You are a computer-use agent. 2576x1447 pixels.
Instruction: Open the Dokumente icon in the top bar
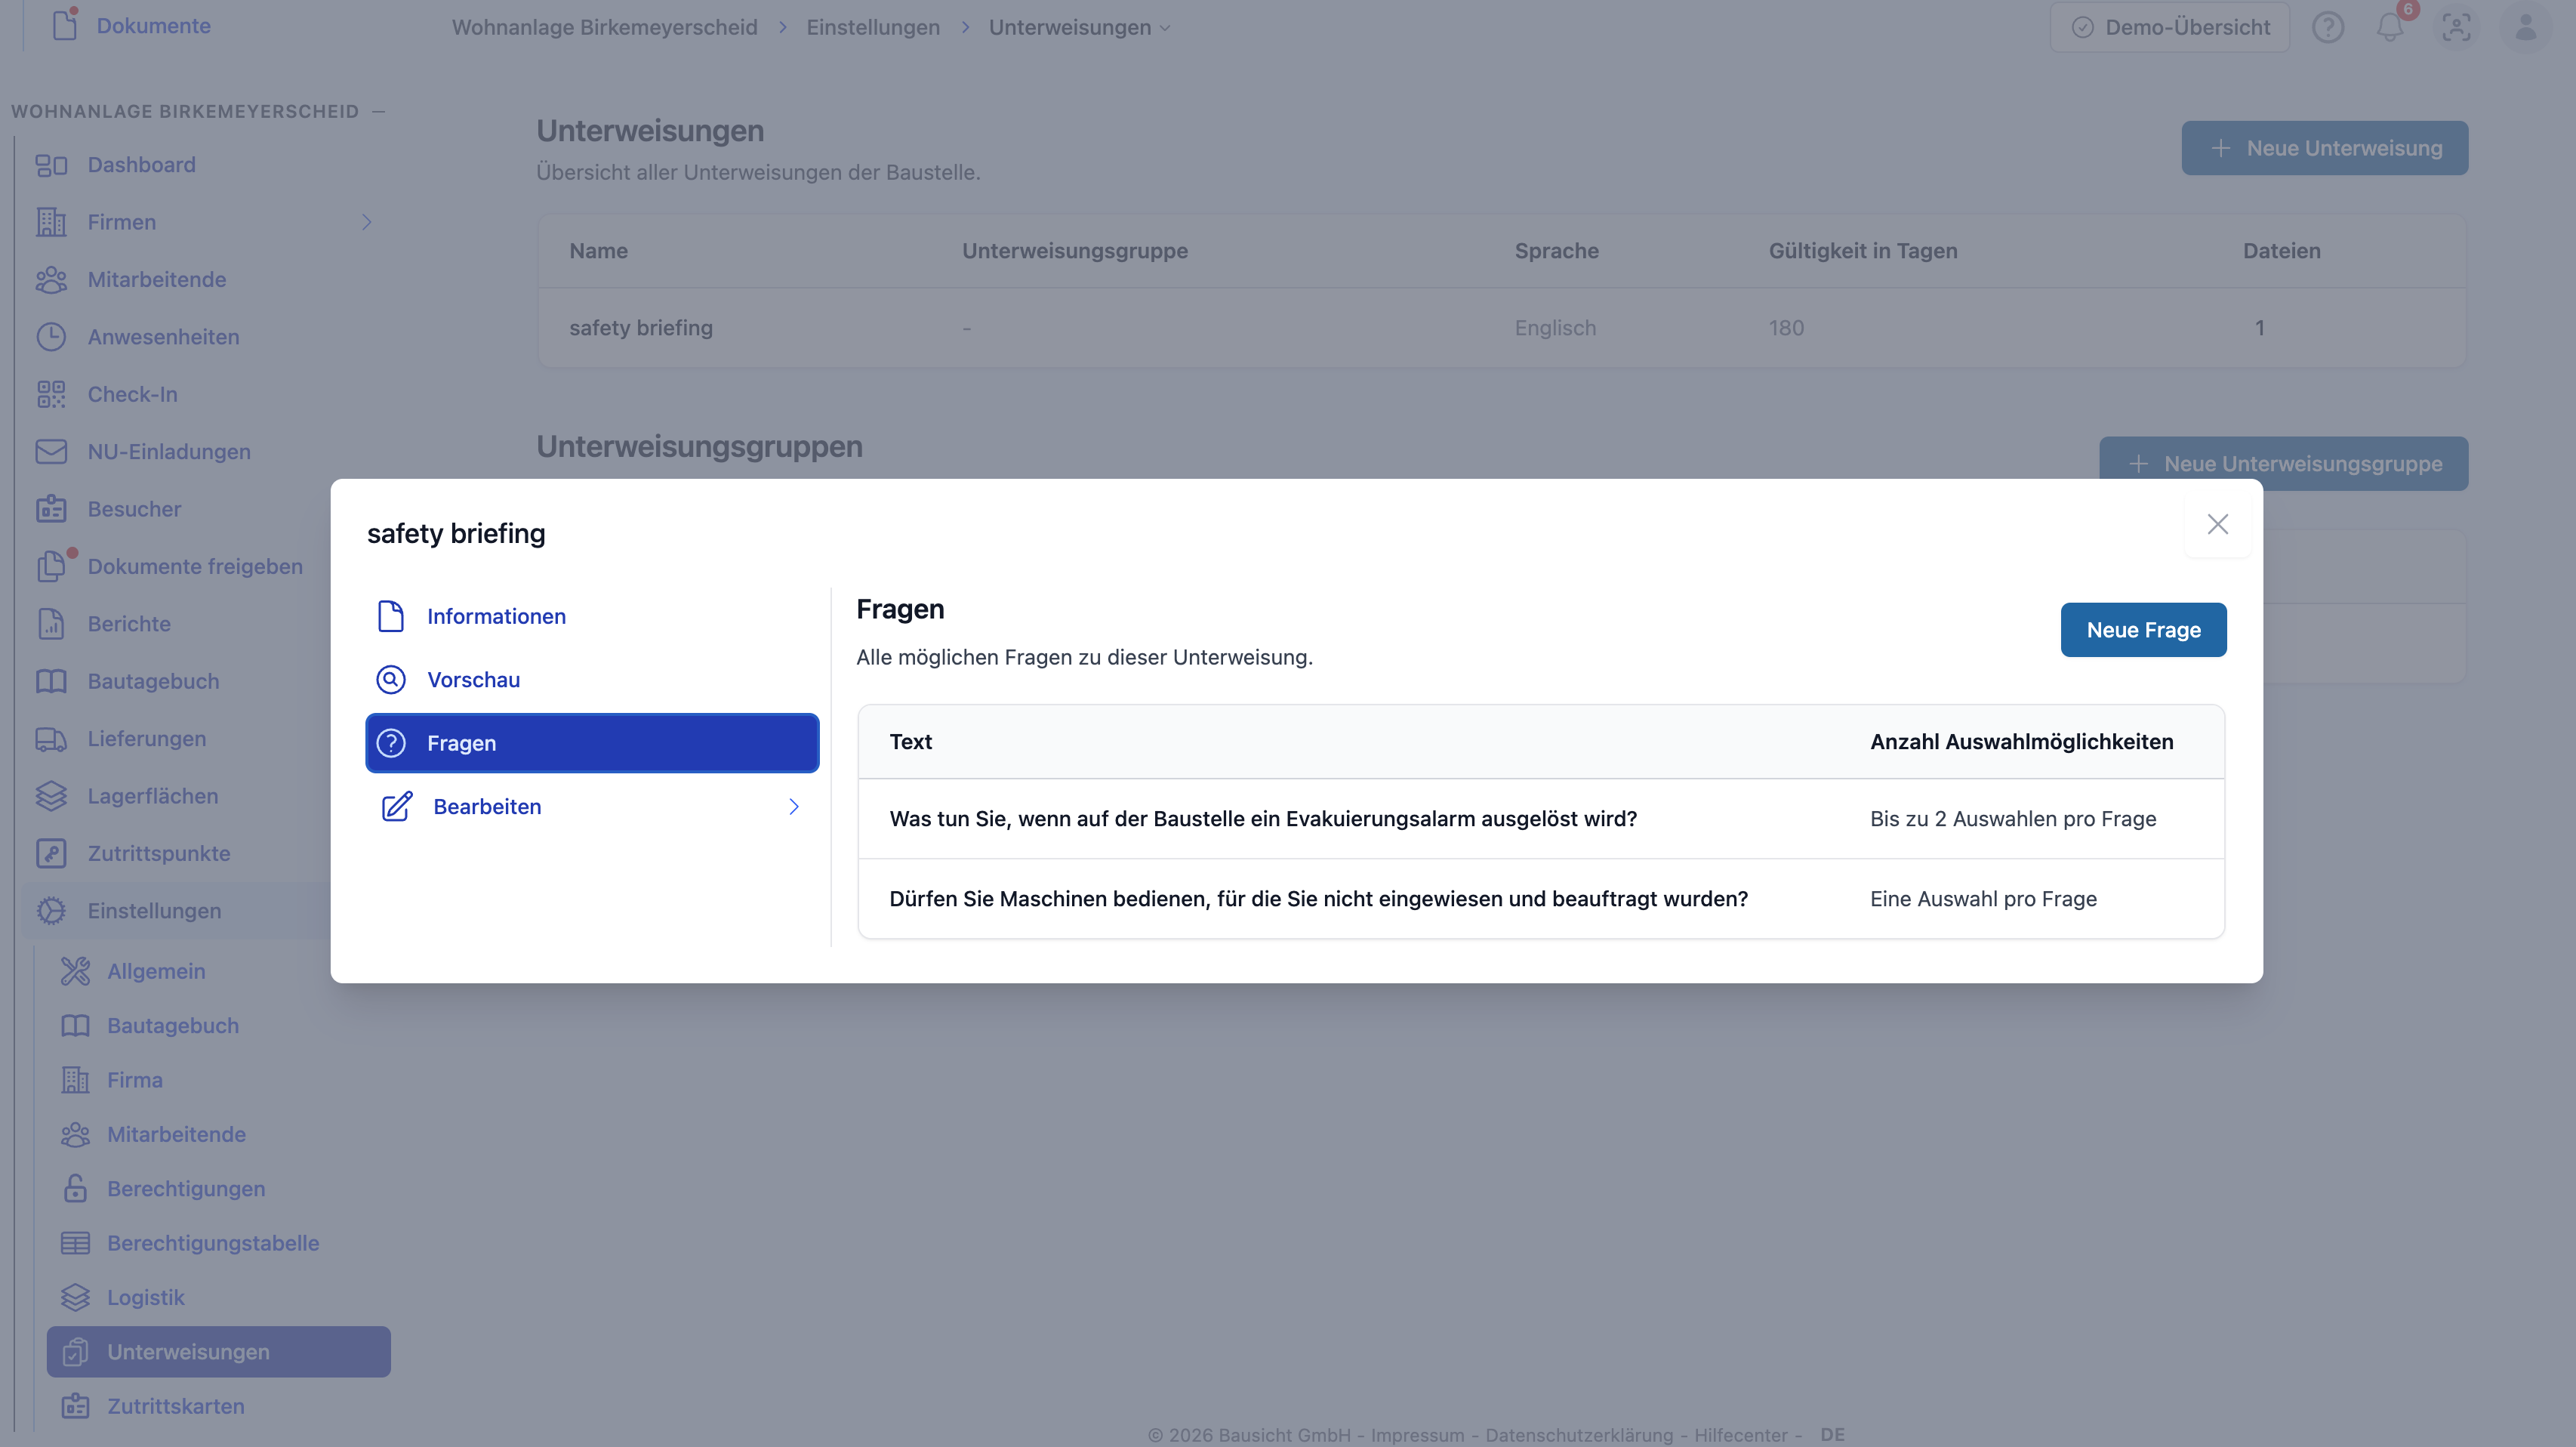tap(65, 25)
